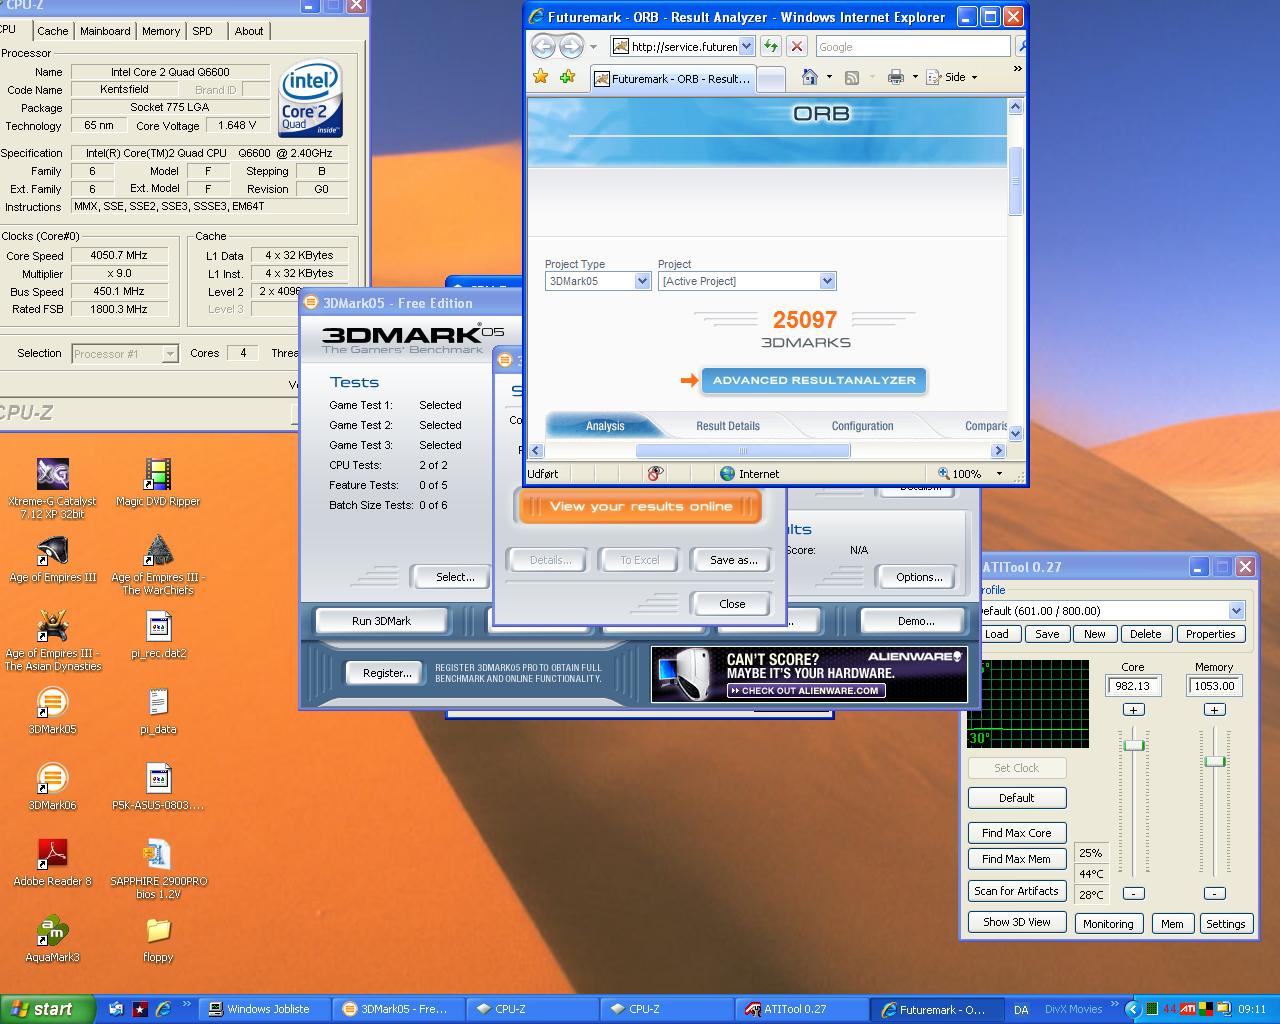Viewport: 1280px width, 1024px height.
Task: Open Magic DVD Ripper desktop icon
Action: (158, 482)
